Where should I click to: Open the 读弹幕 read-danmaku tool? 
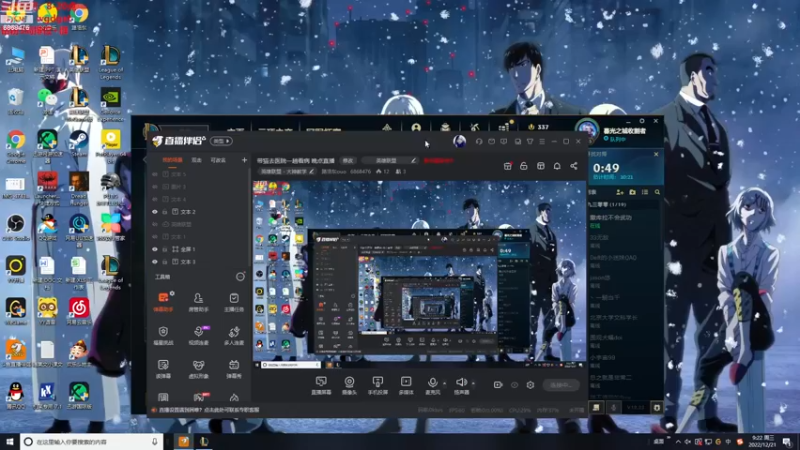[163, 368]
